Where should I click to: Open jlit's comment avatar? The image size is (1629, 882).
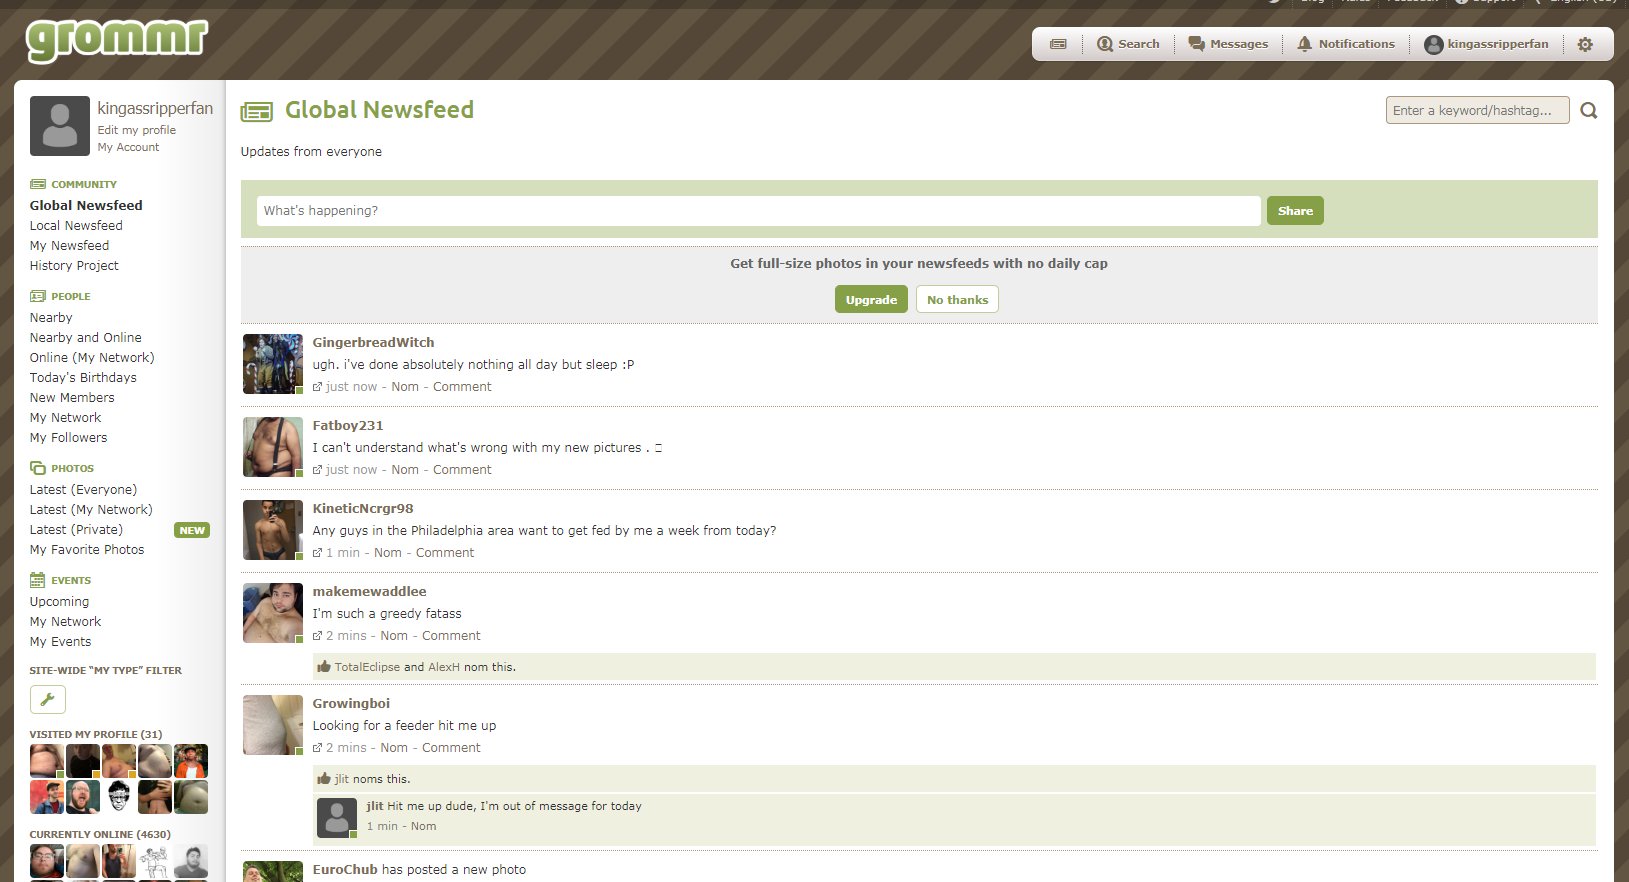(337, 818)
